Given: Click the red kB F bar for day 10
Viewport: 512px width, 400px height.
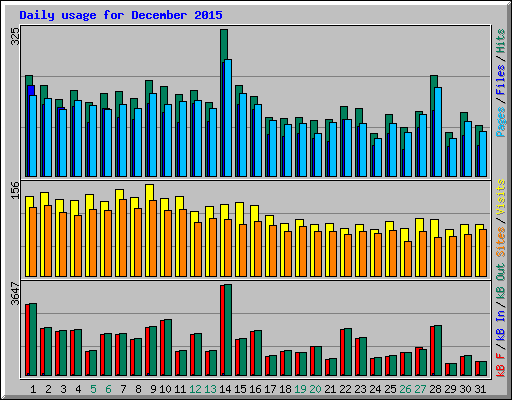Looking at the screenshot, I should (162, 348).
